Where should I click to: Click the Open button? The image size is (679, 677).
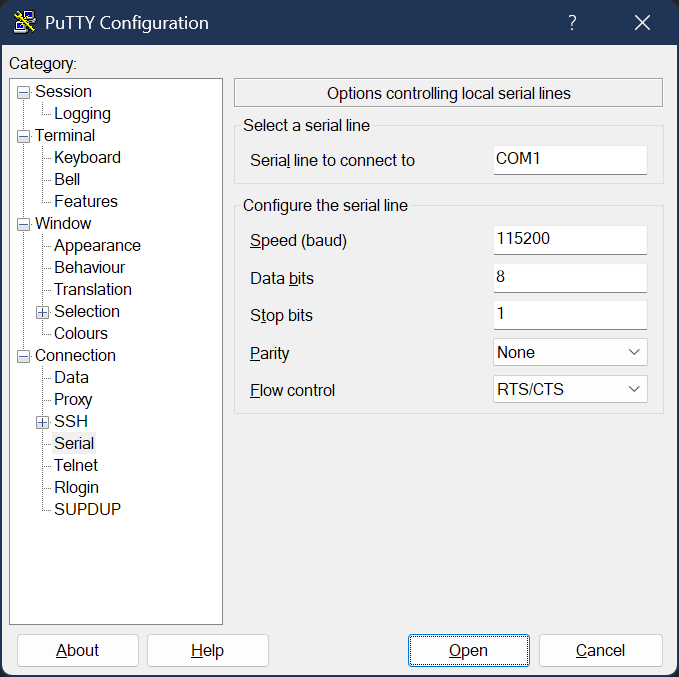pyautogui.click(x=468, y=650)
